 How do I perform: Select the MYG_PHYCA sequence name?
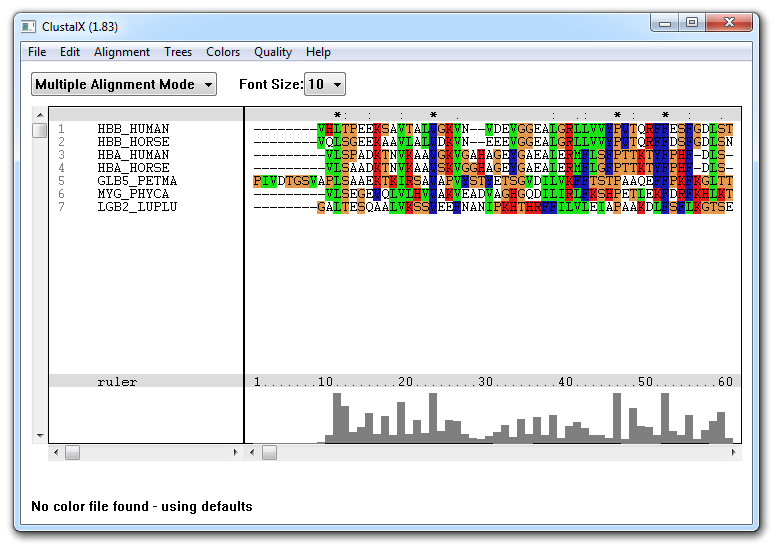(133, 194)
